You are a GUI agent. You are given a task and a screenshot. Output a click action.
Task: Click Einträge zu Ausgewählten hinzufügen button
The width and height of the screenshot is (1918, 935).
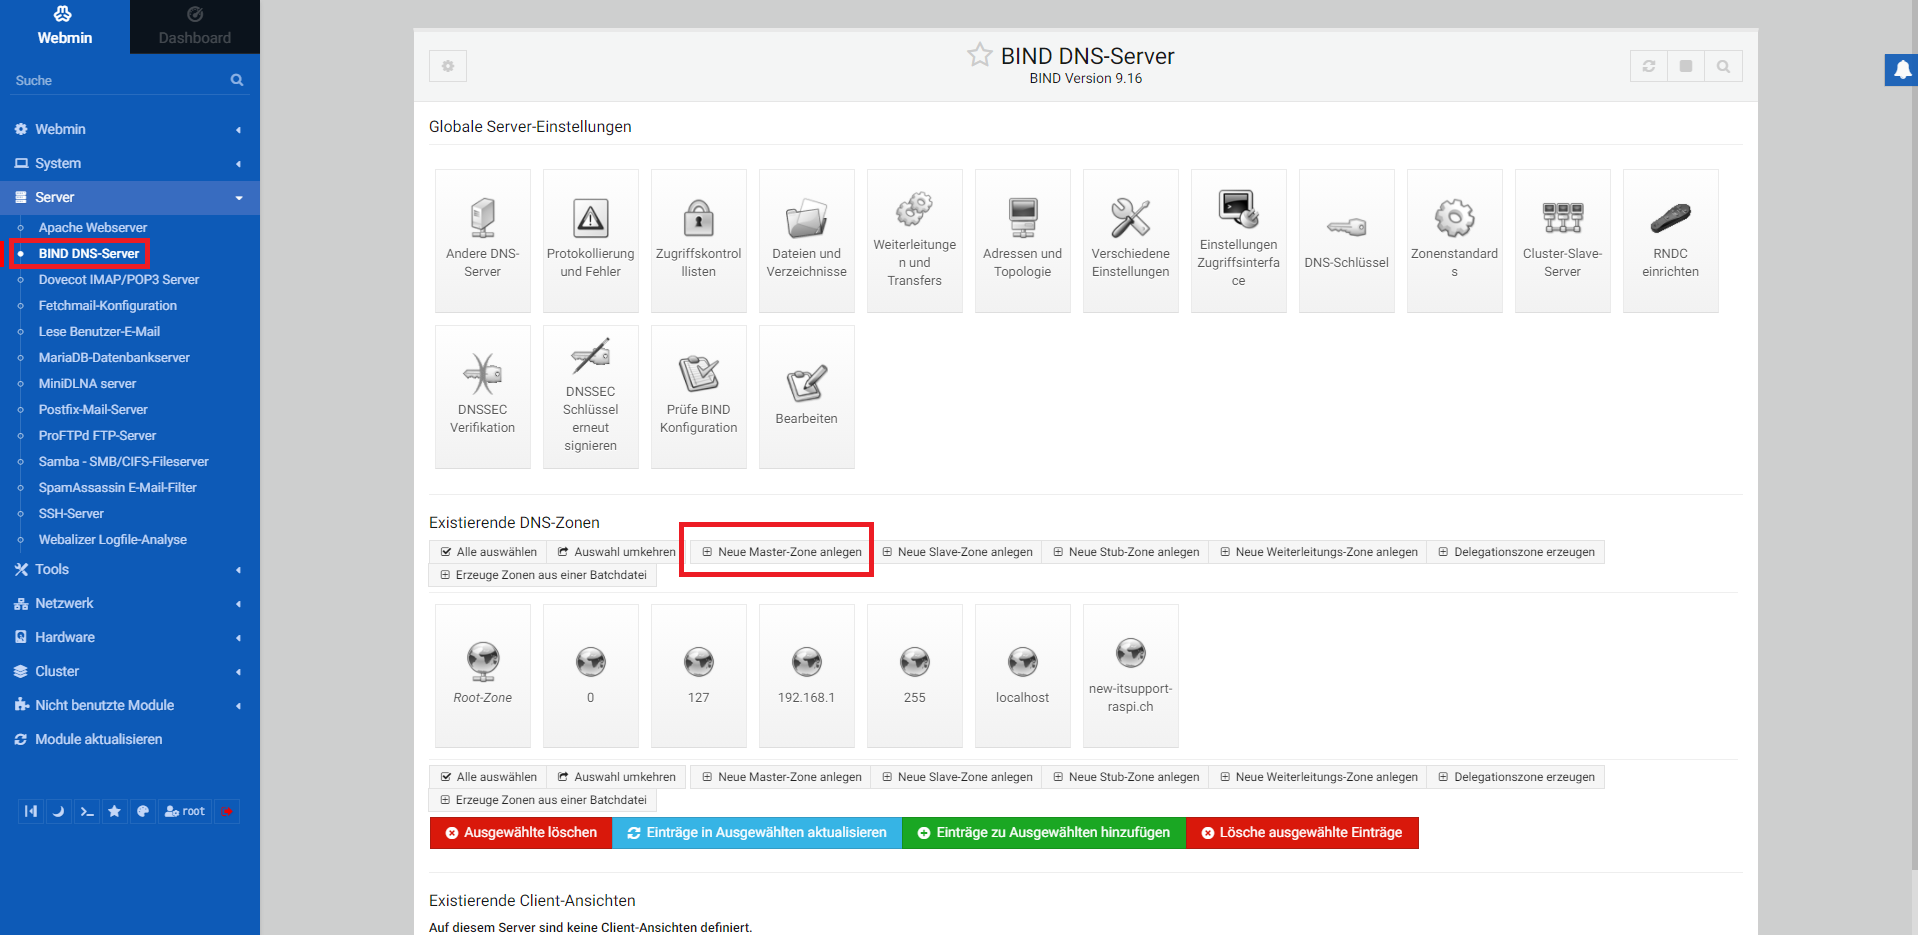coord(1043,832)
